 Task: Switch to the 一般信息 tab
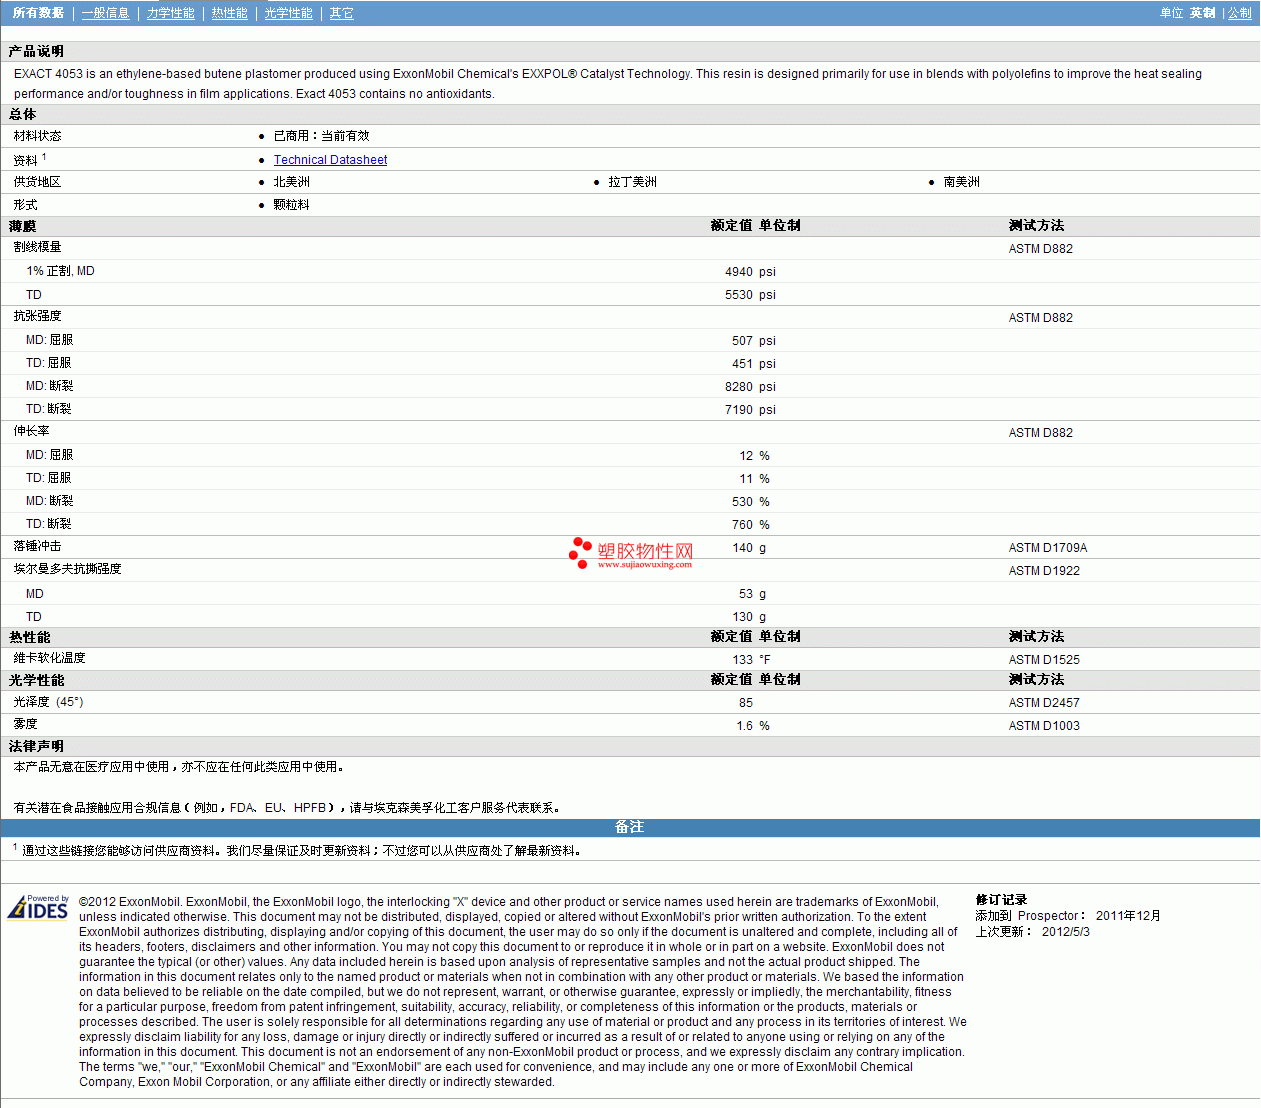(106, 13)
